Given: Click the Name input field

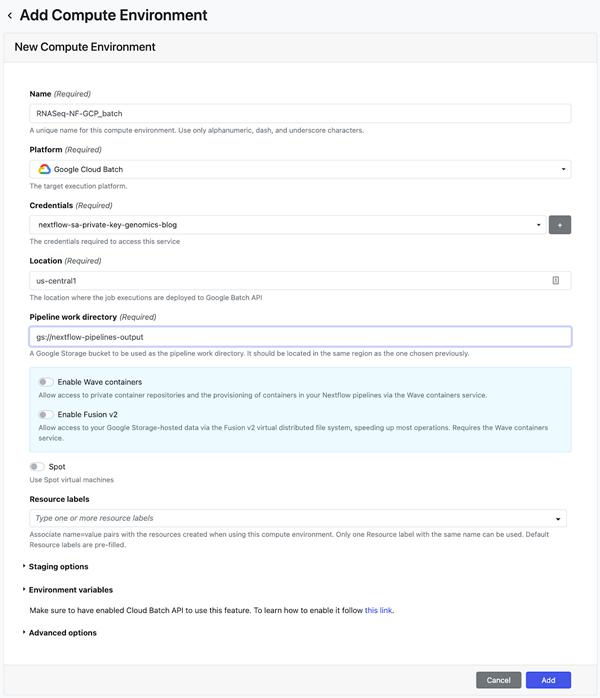Looking at the screenshot, I should (x=300, y=113).
